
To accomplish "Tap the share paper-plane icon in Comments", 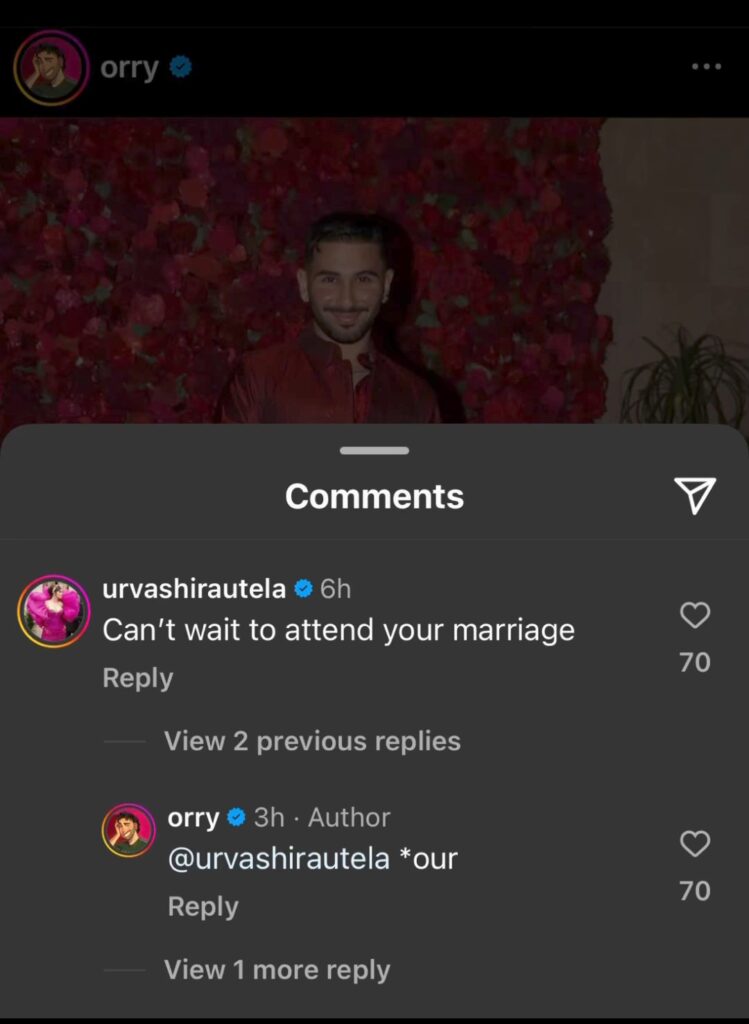I will pyautogui.click(x=695, y=495).
